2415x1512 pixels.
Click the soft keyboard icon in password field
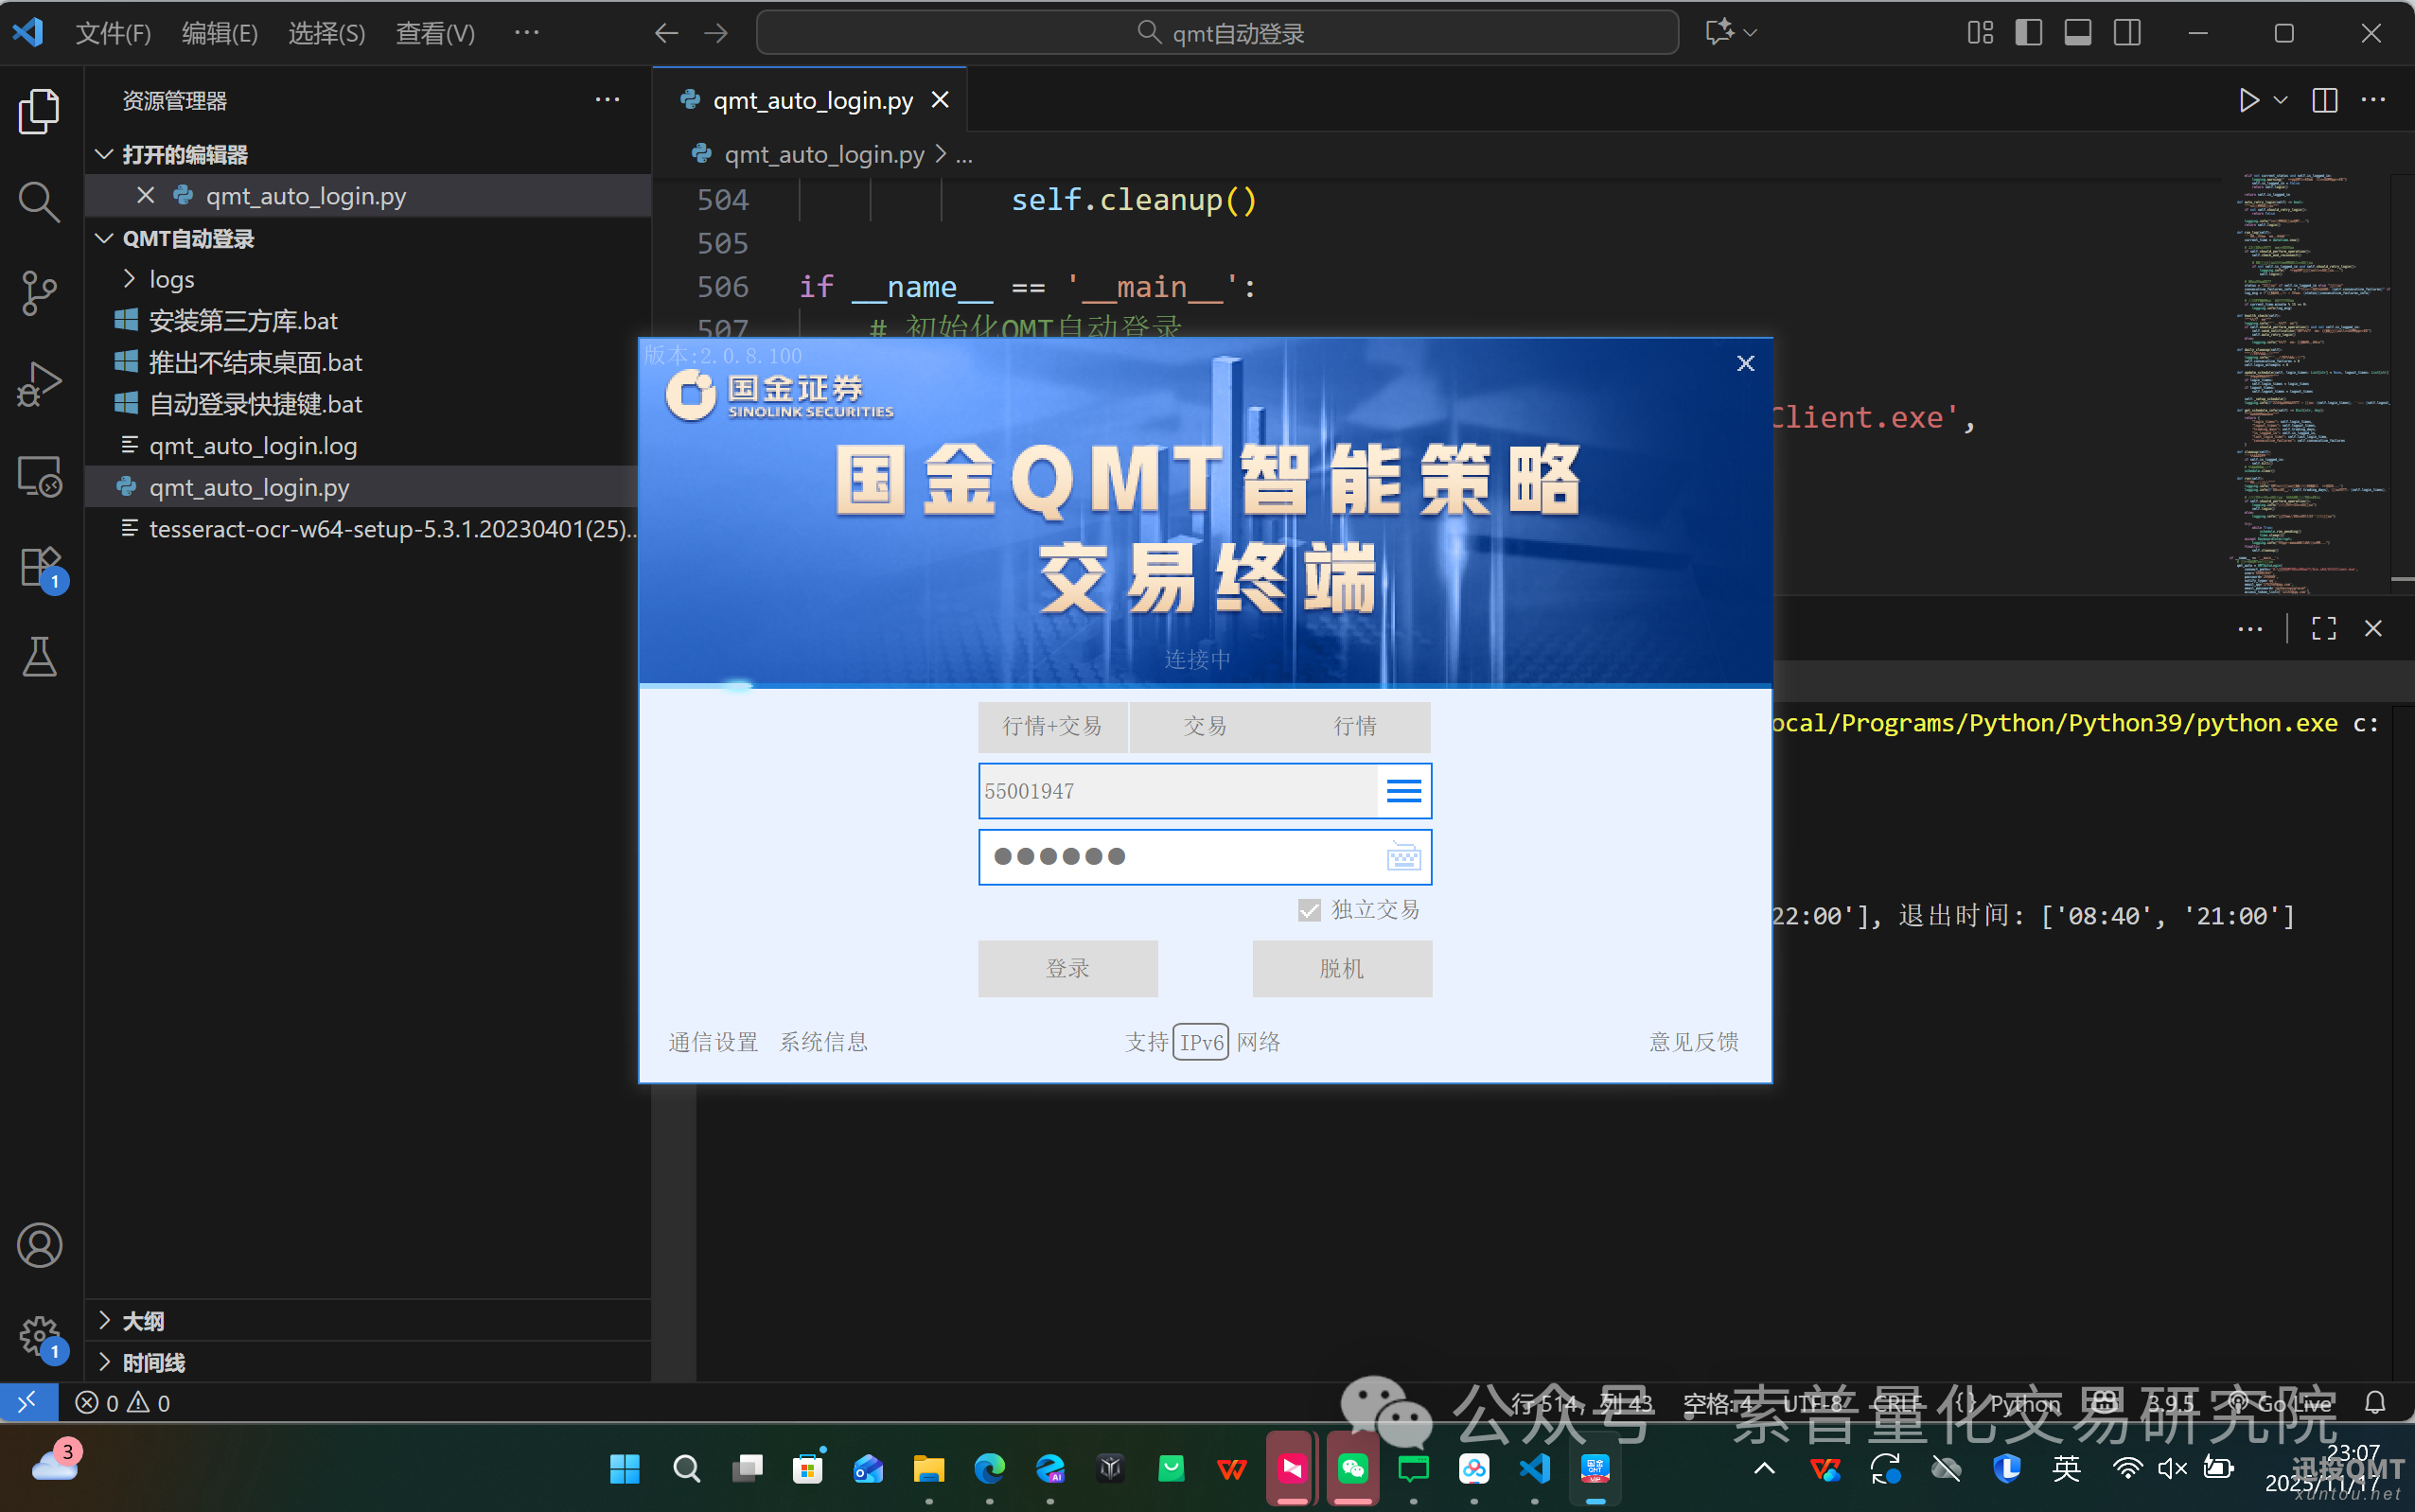pos(1403,857)
